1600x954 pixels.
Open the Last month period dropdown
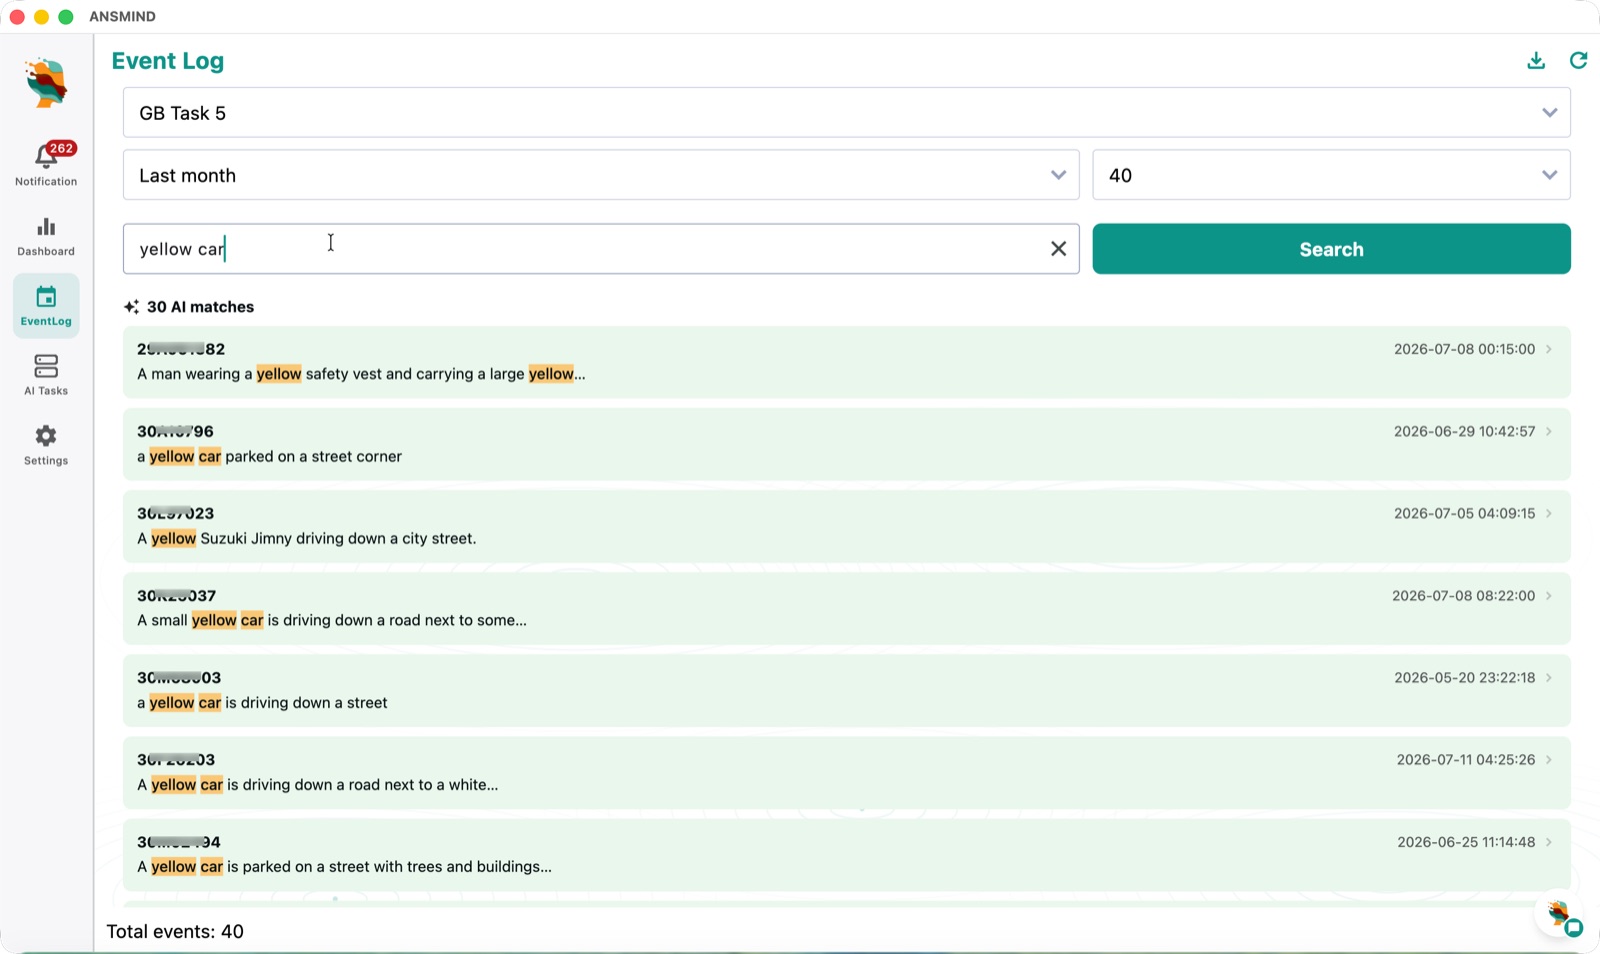coord(601,175)
